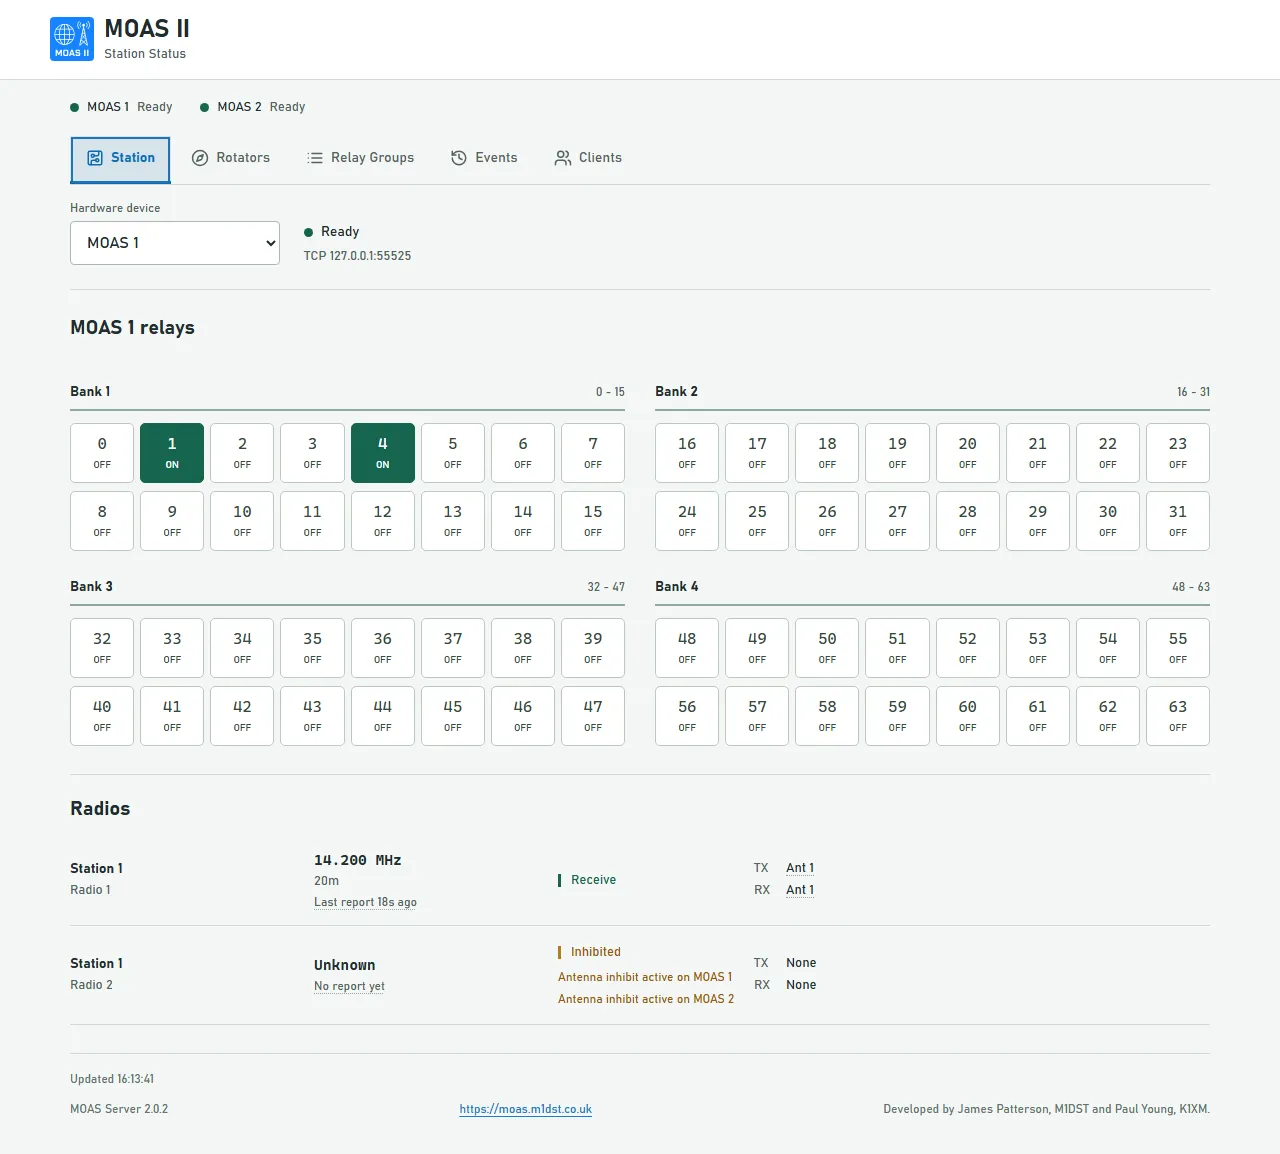Click Radio 1 TX antenna Ant 1
This screenshot has width=1280, height=1154.
(800, 868)
